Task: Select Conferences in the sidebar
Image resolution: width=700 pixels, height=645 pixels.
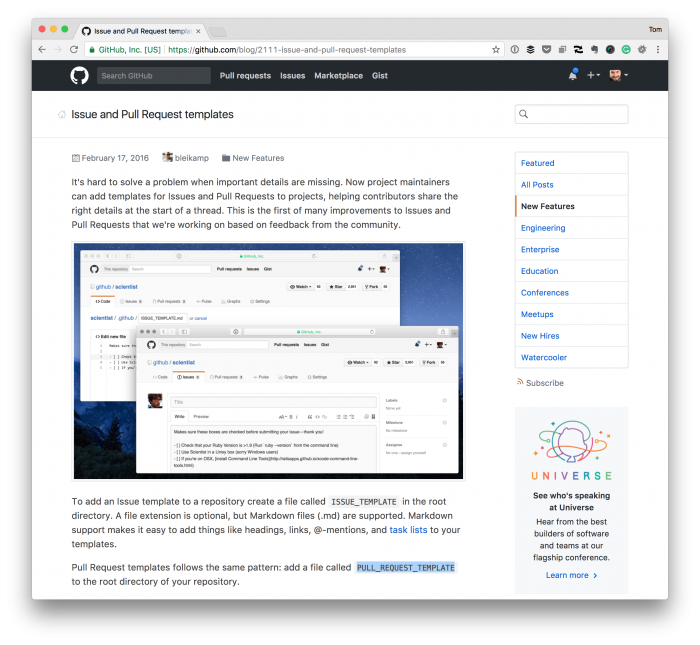Action: (571, 292)
